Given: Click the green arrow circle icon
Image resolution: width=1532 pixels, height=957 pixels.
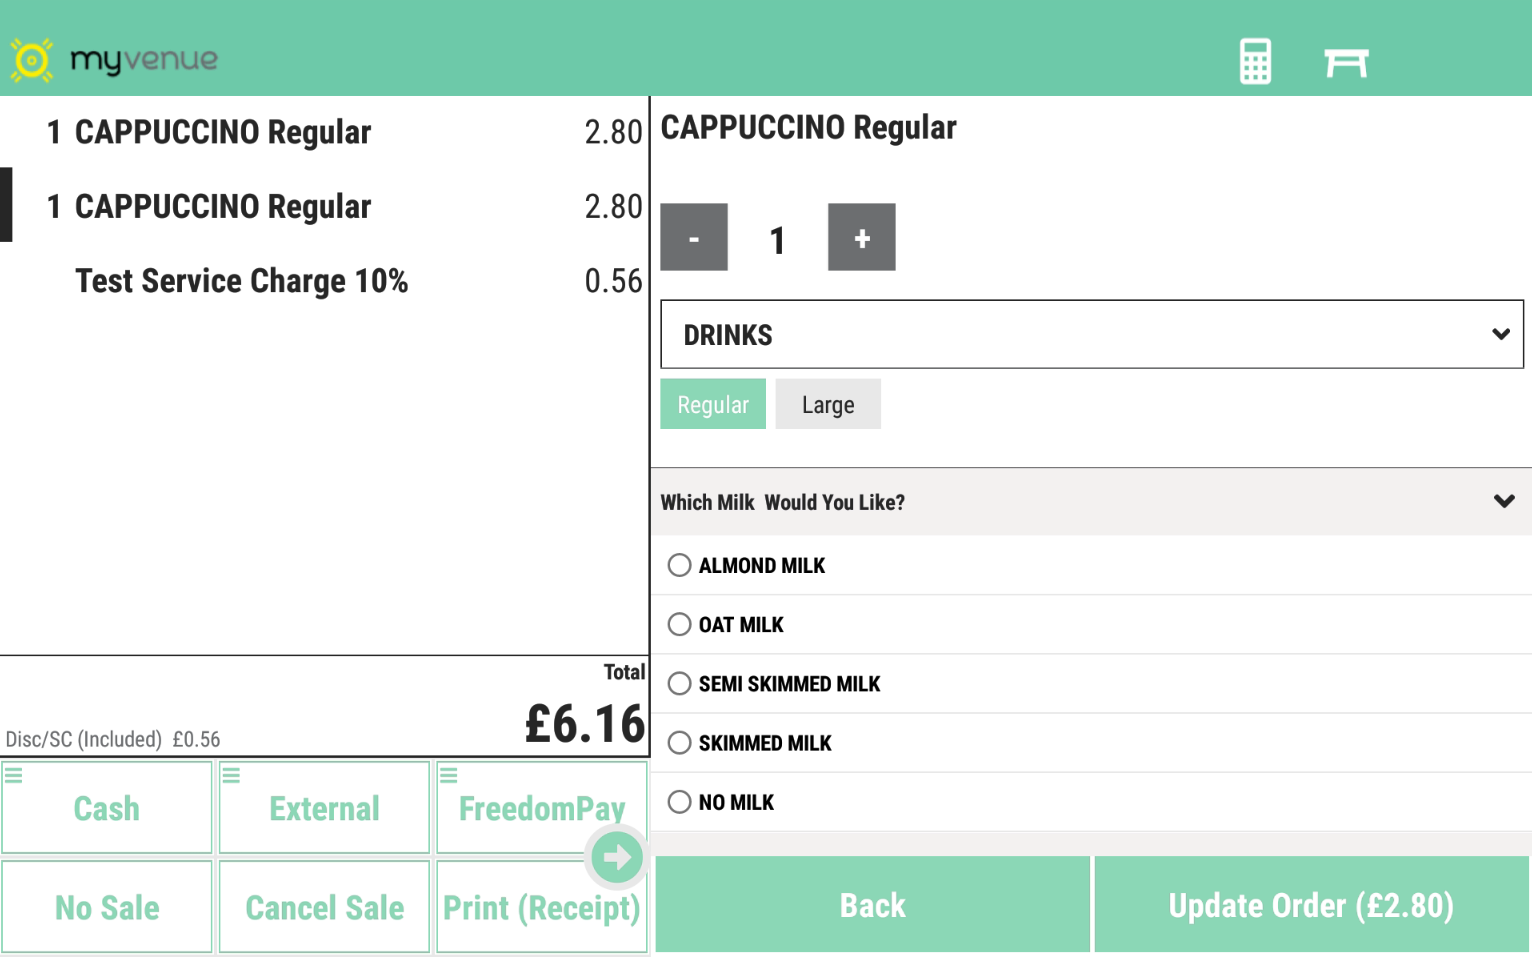Looking at the screenshot, I should (616, 857).
